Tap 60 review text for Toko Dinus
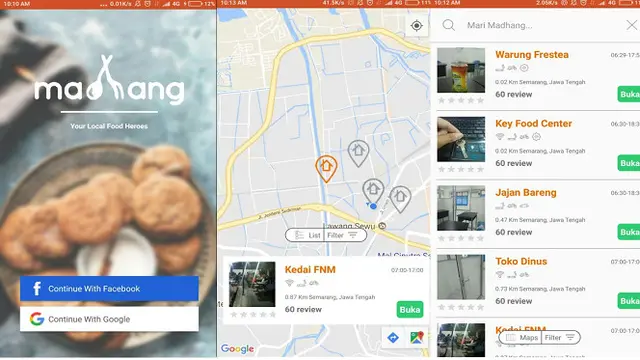 [513, 301]
